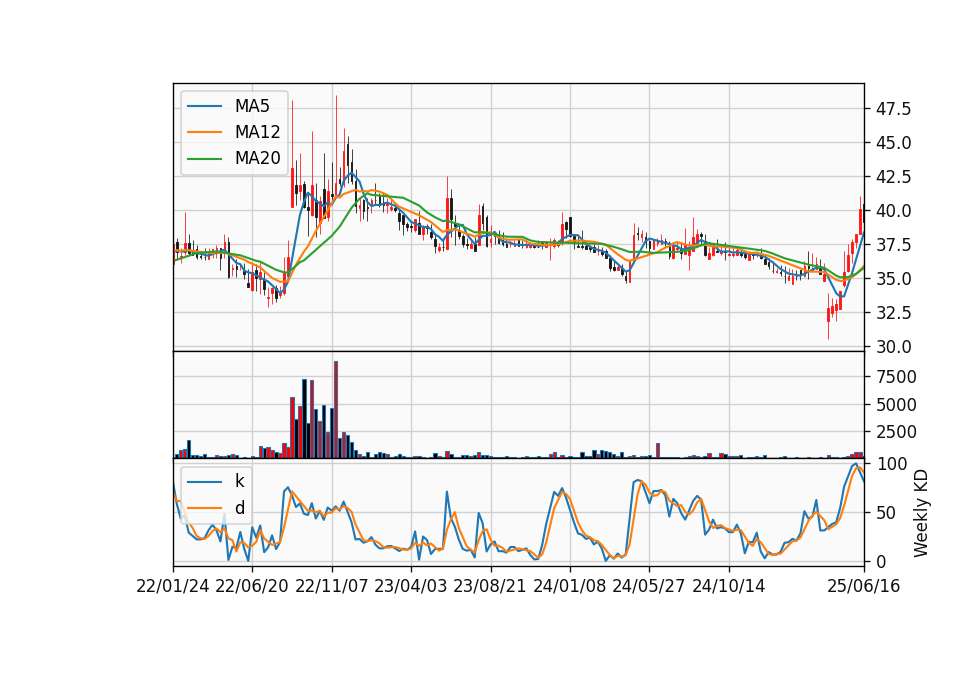Click the 22/11/07 date tick label
Screen dimensions: 960x690
(x=332, y=586)
